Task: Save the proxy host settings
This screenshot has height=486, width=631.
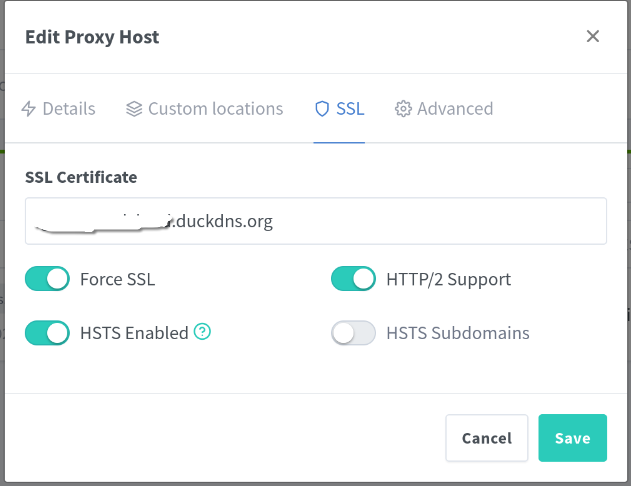Action: 572,438
